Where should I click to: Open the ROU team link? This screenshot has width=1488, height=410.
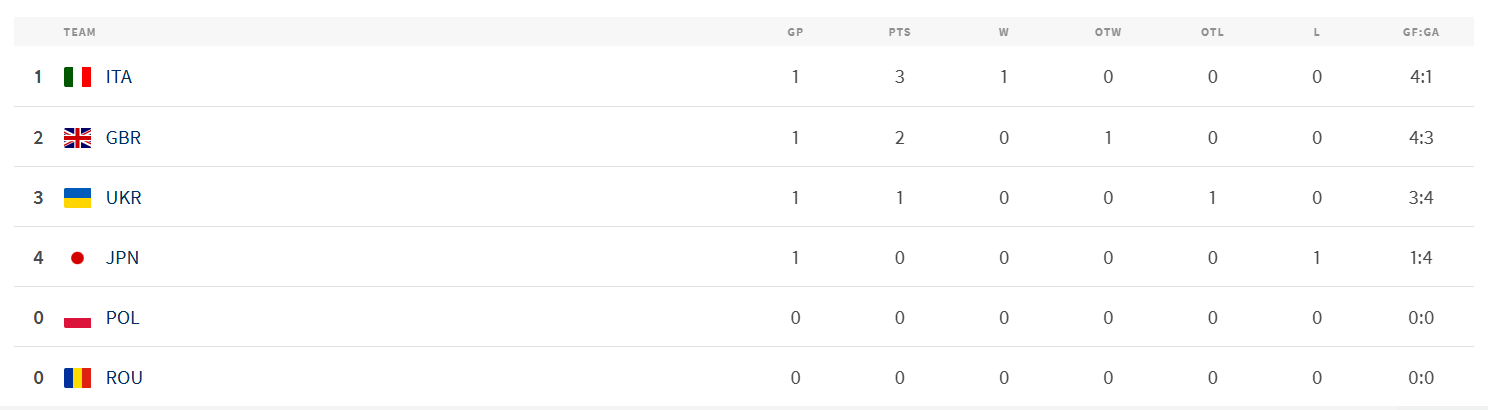(x=124, y=378)
